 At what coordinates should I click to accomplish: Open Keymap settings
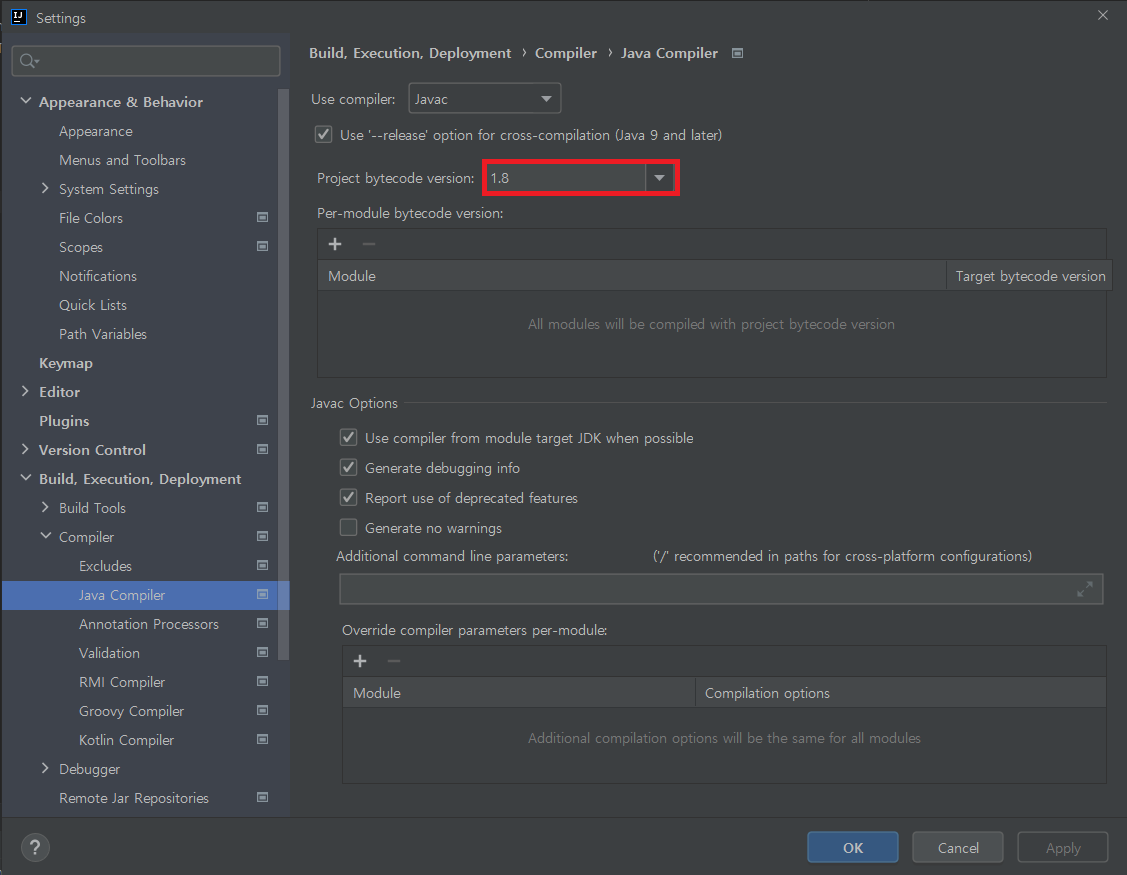[65, 363]
